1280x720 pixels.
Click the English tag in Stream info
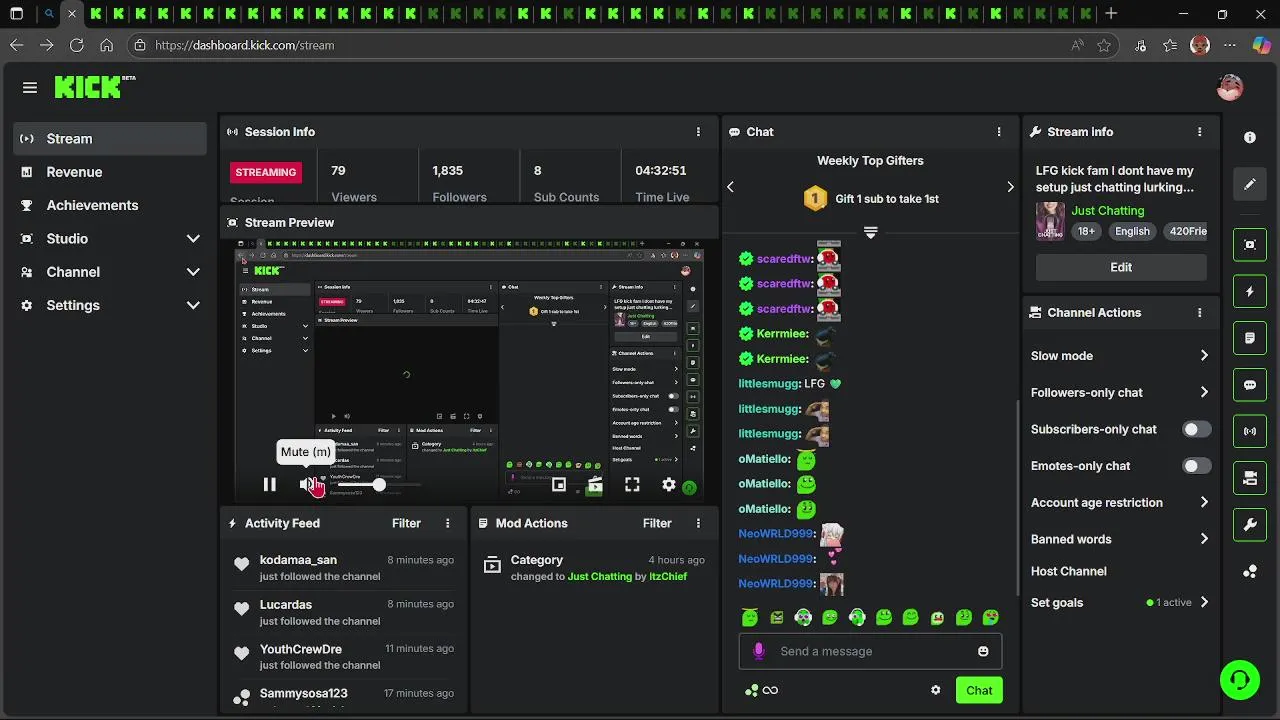tap(1132, 231)
